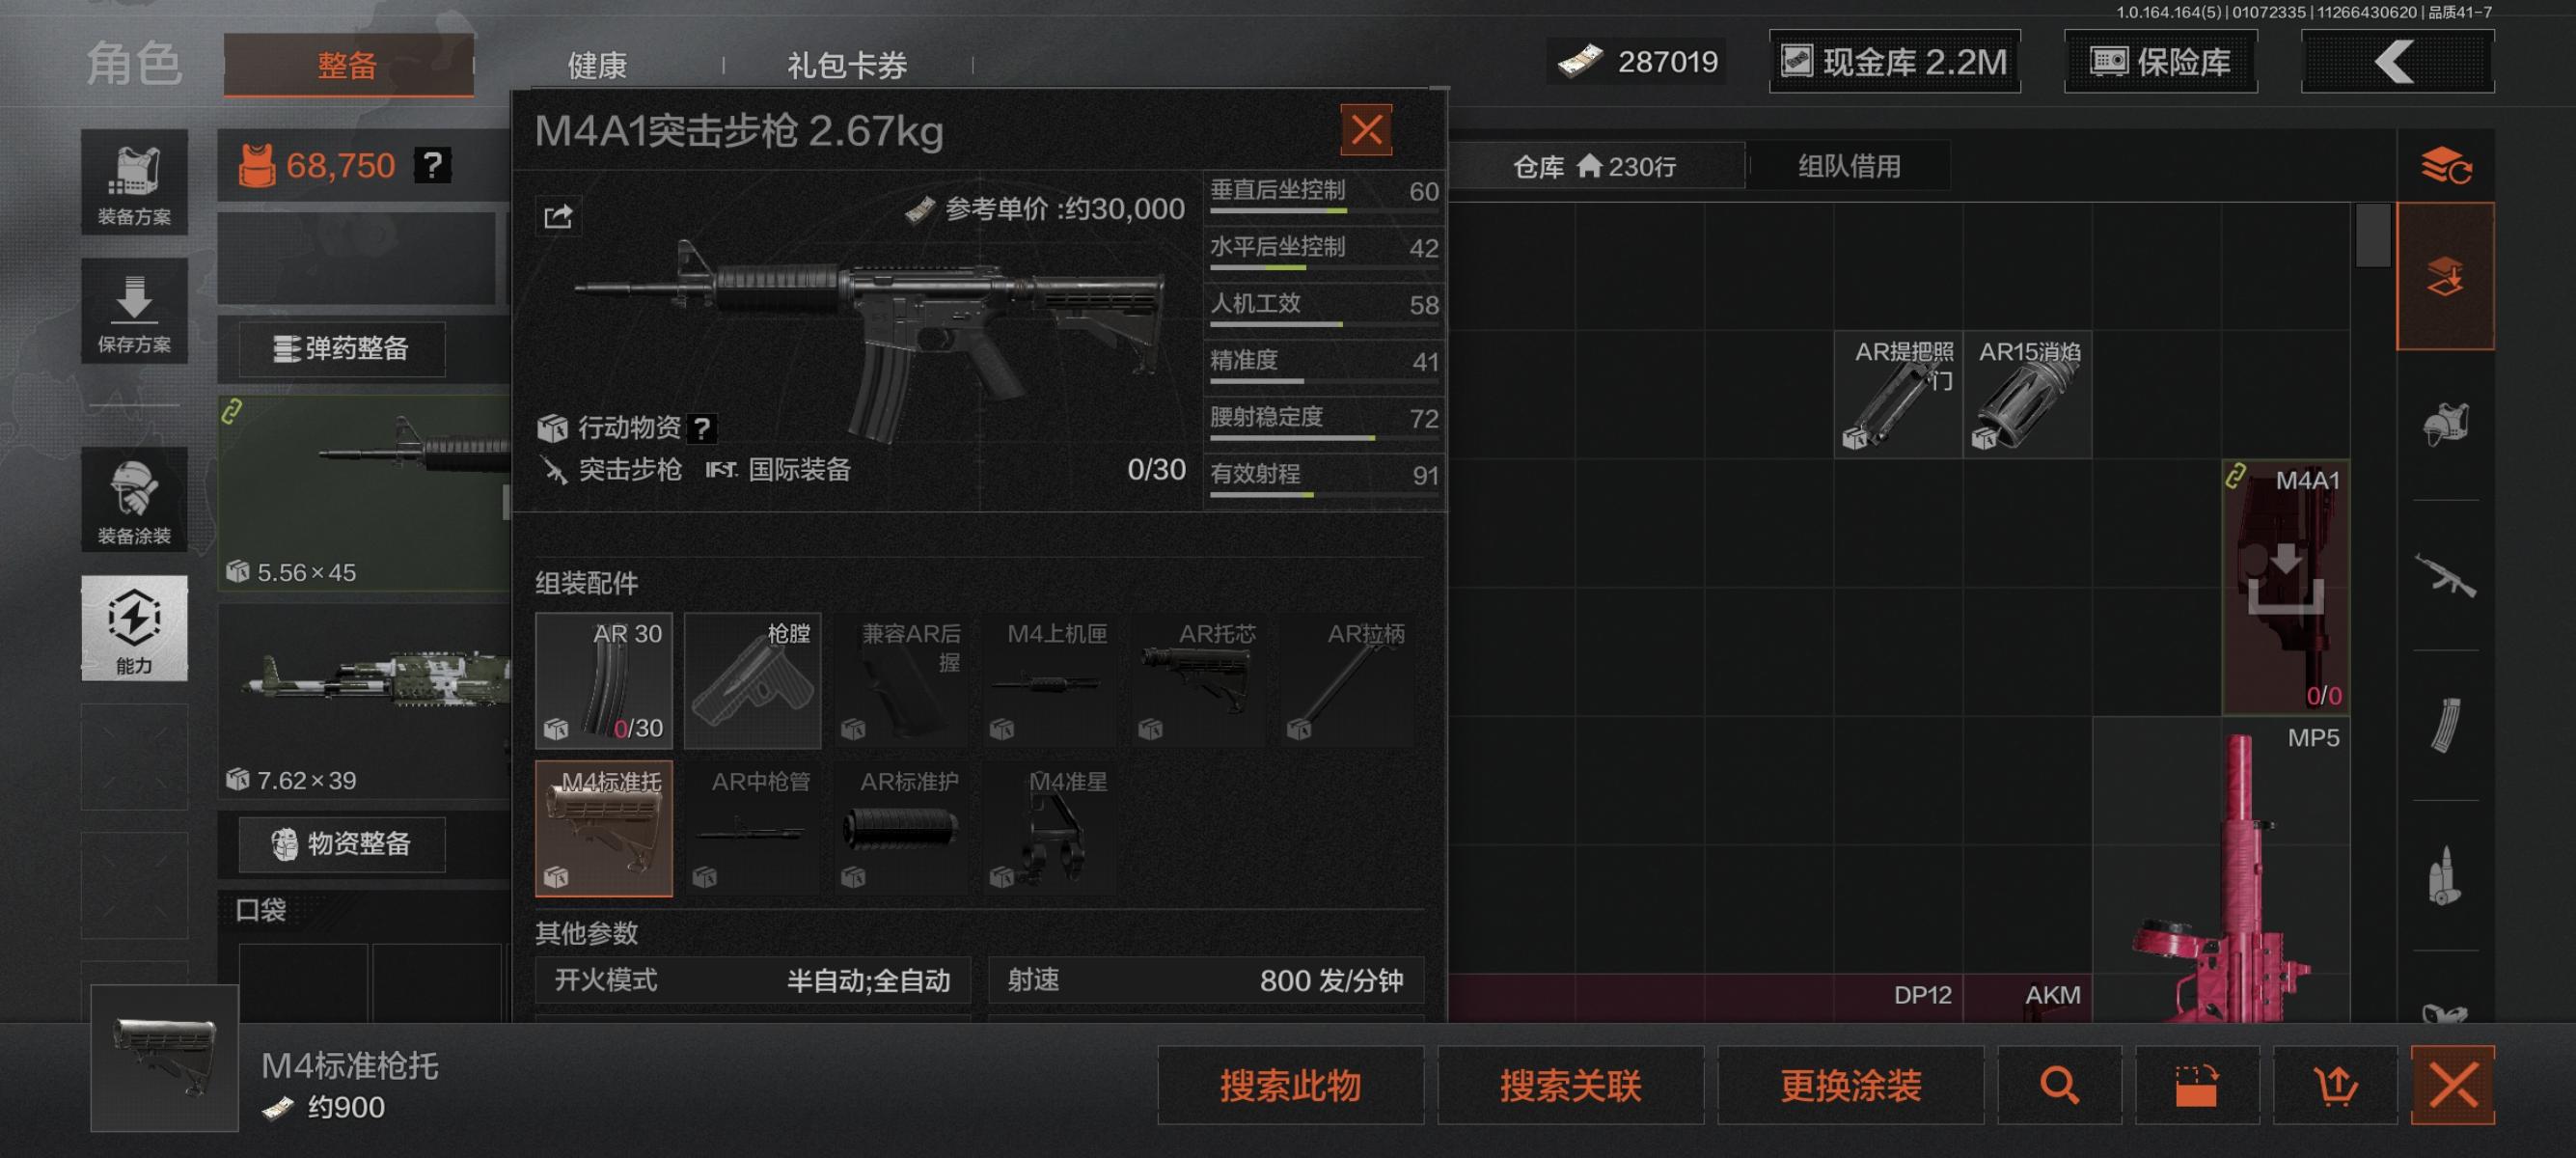Click the 更换涂装 button
2576x1158 pixels.
[x=1851, y=1085]
